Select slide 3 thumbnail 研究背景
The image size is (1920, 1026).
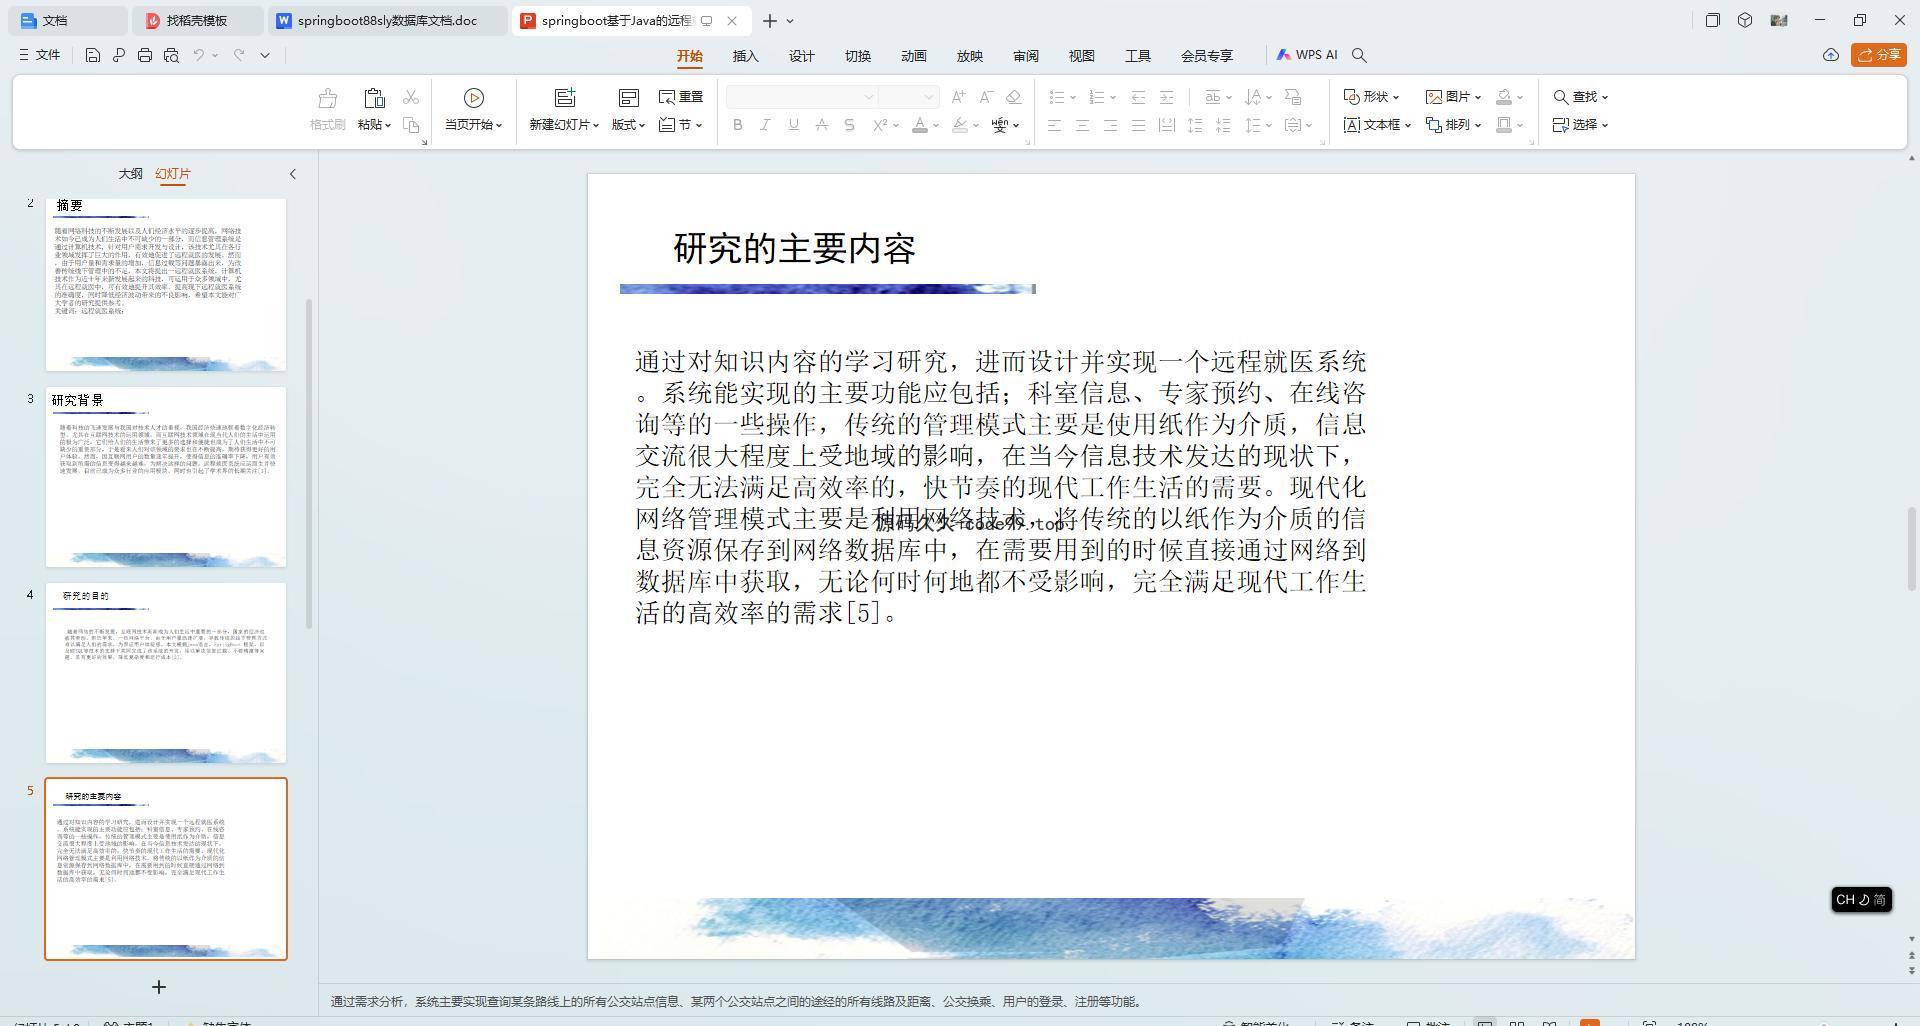166,477
